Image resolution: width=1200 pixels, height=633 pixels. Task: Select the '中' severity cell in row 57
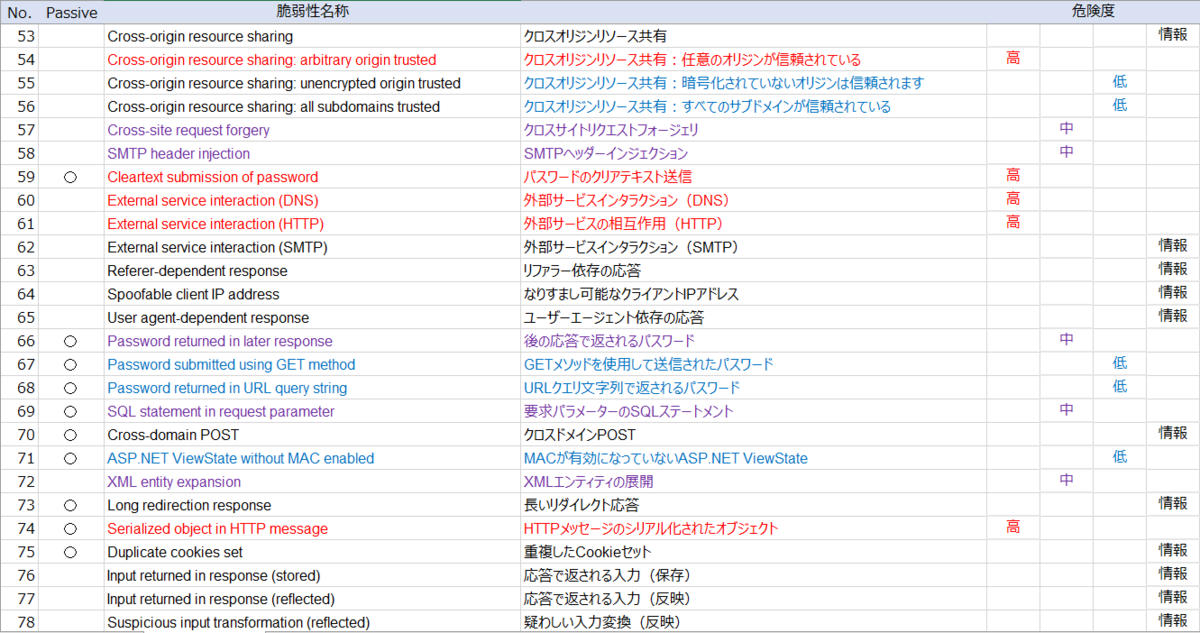point(1066,130)
